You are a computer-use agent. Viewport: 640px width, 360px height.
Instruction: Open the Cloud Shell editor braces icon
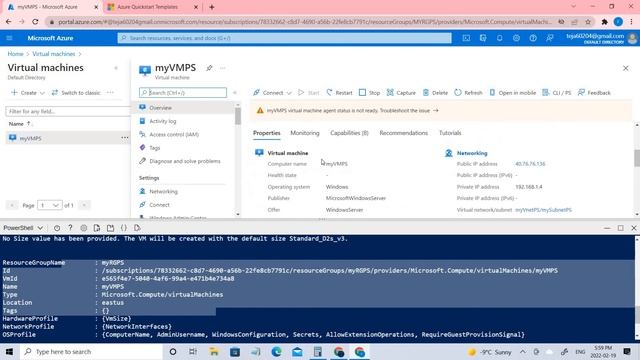124,228
